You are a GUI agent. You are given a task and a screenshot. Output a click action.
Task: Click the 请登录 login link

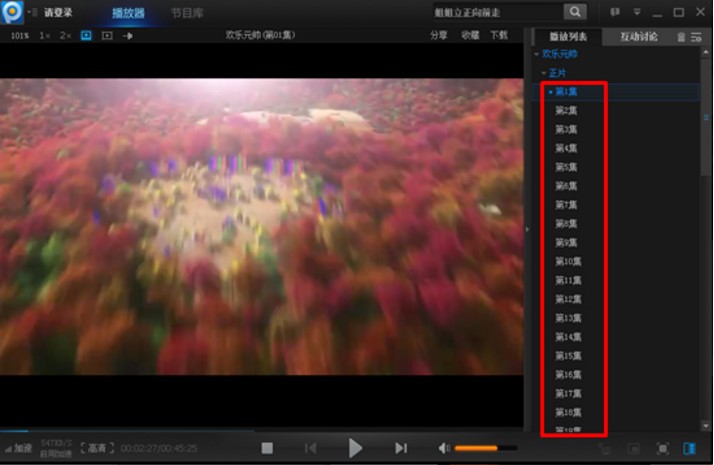click(58, 13)
